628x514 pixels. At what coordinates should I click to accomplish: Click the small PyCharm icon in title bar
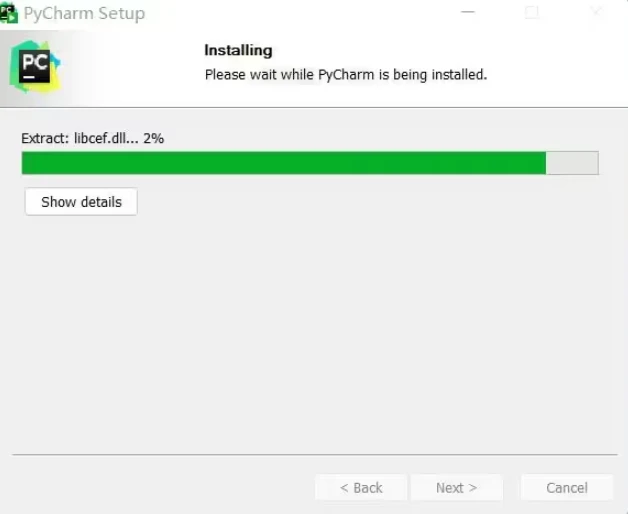click(8, 13)
